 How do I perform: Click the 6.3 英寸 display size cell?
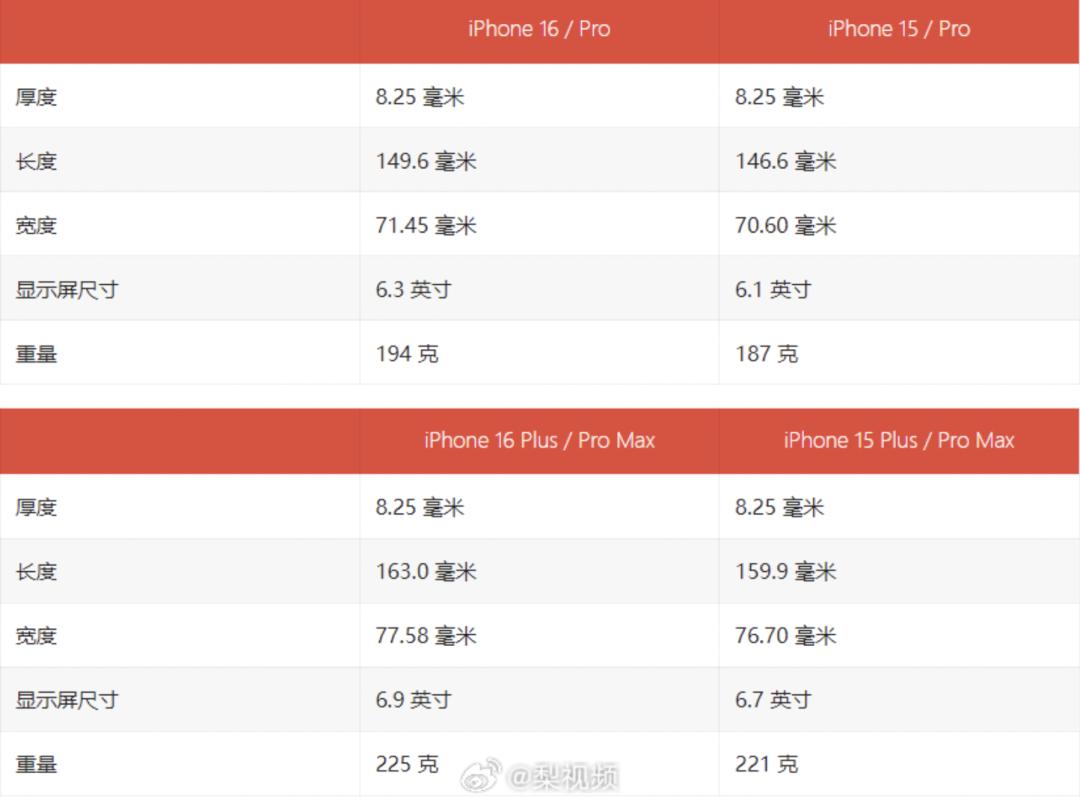413,289
